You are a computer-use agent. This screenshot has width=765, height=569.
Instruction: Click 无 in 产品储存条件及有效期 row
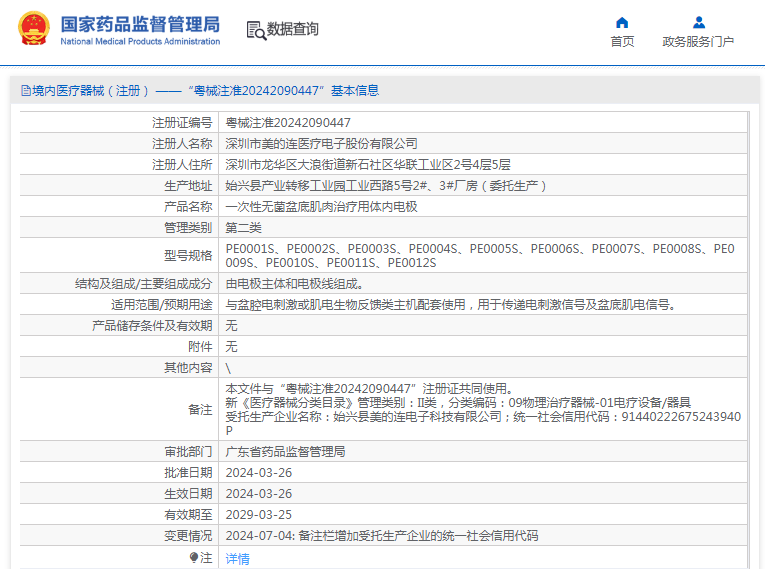point(231,326)
